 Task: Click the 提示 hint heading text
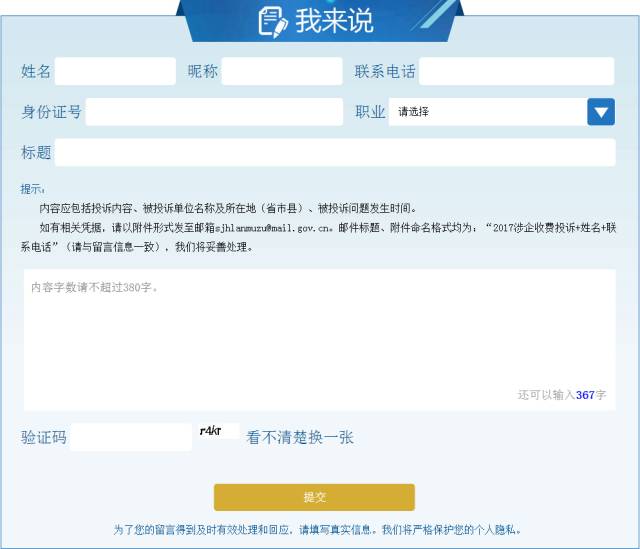tap(33, 189)
